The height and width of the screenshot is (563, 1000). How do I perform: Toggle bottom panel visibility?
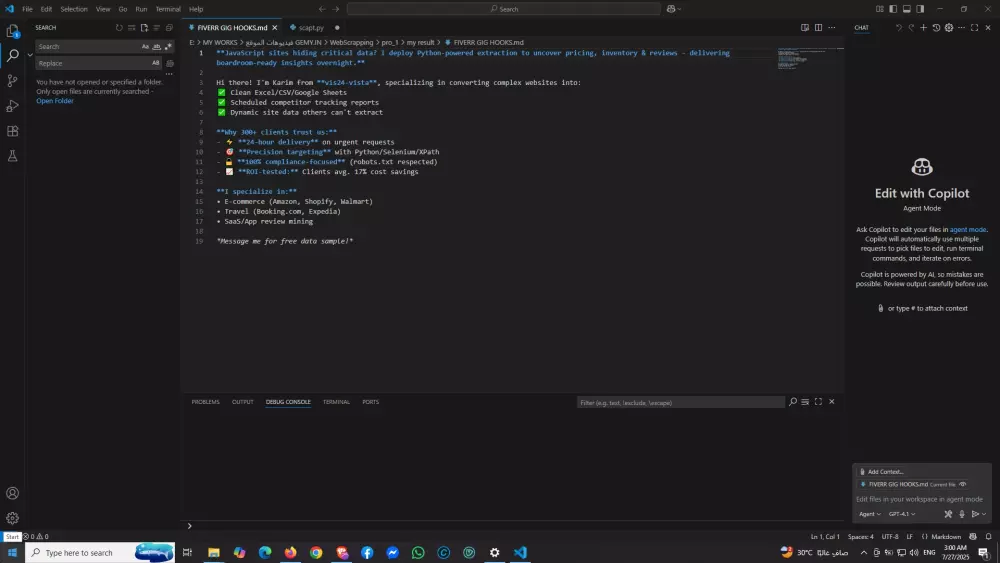[x=906, y=9]
